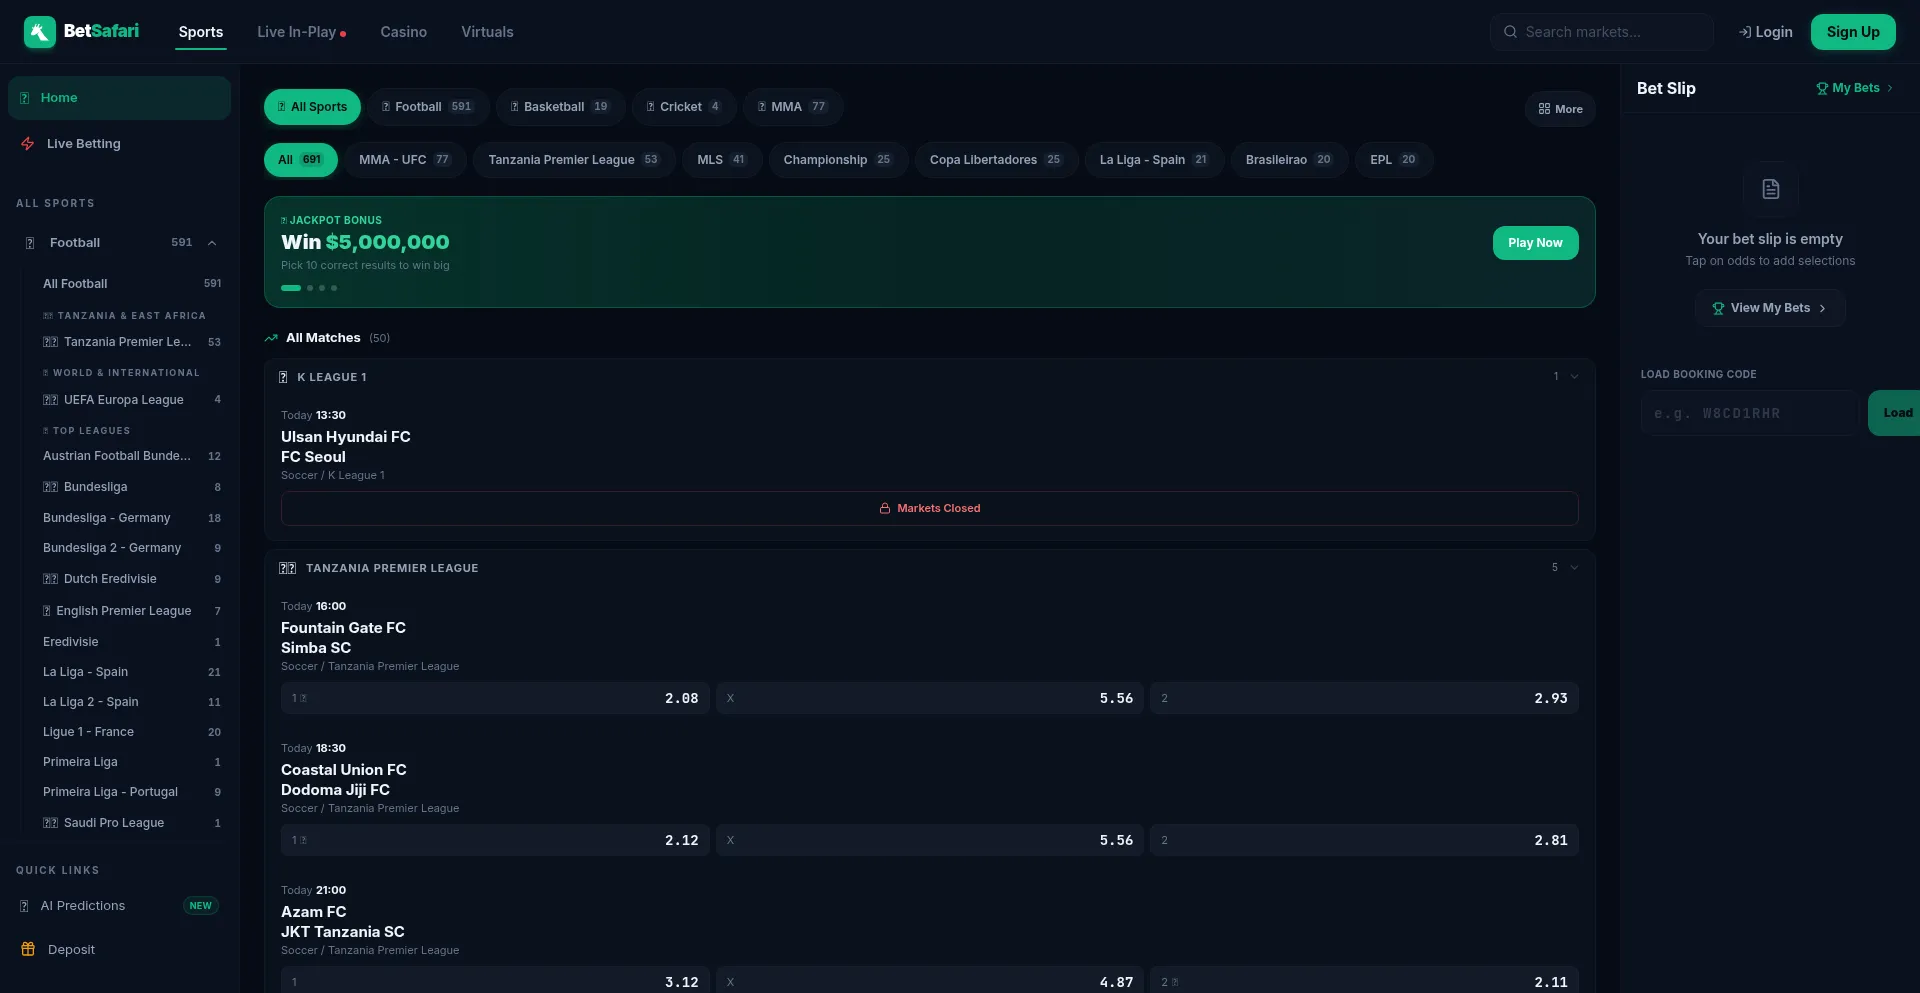Click the BetSafari logo icon
Image resolution: width=1920 pixels, height=993 pixels.
click(40, 32)
